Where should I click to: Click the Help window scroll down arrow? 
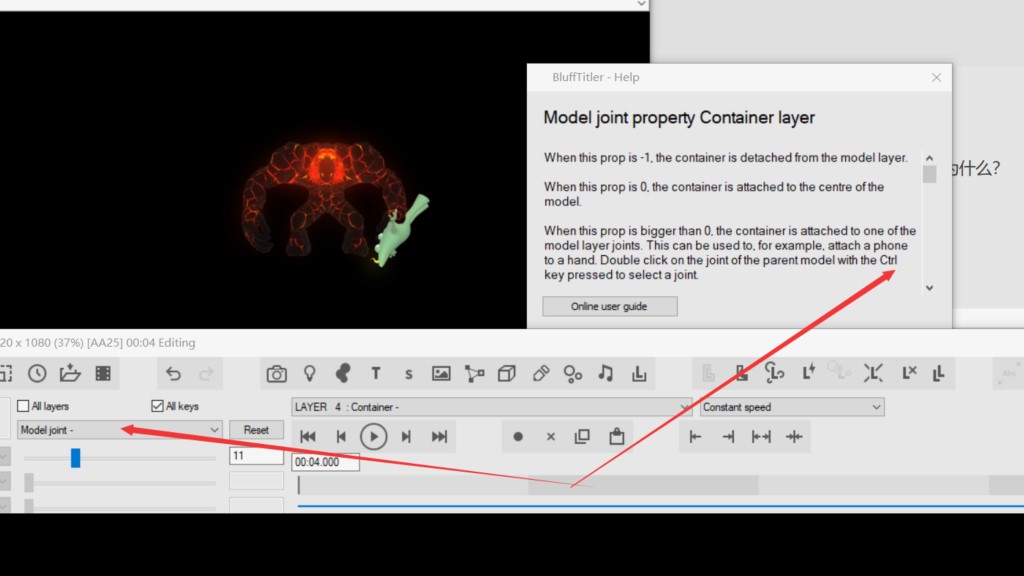(x=929, y=288)
